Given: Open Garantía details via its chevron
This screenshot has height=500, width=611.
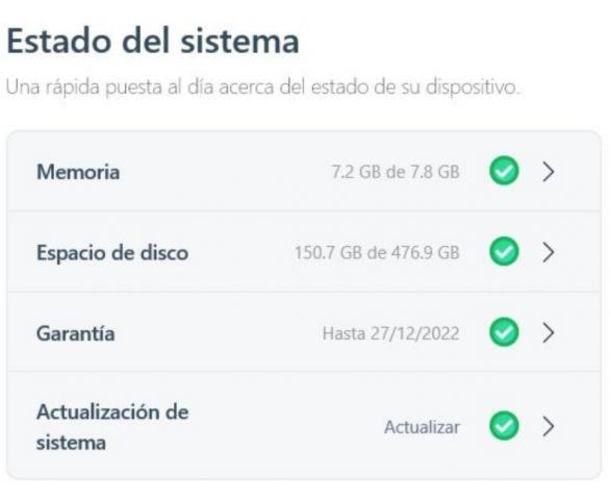Looking at the screenshot, I should (548, 333).
